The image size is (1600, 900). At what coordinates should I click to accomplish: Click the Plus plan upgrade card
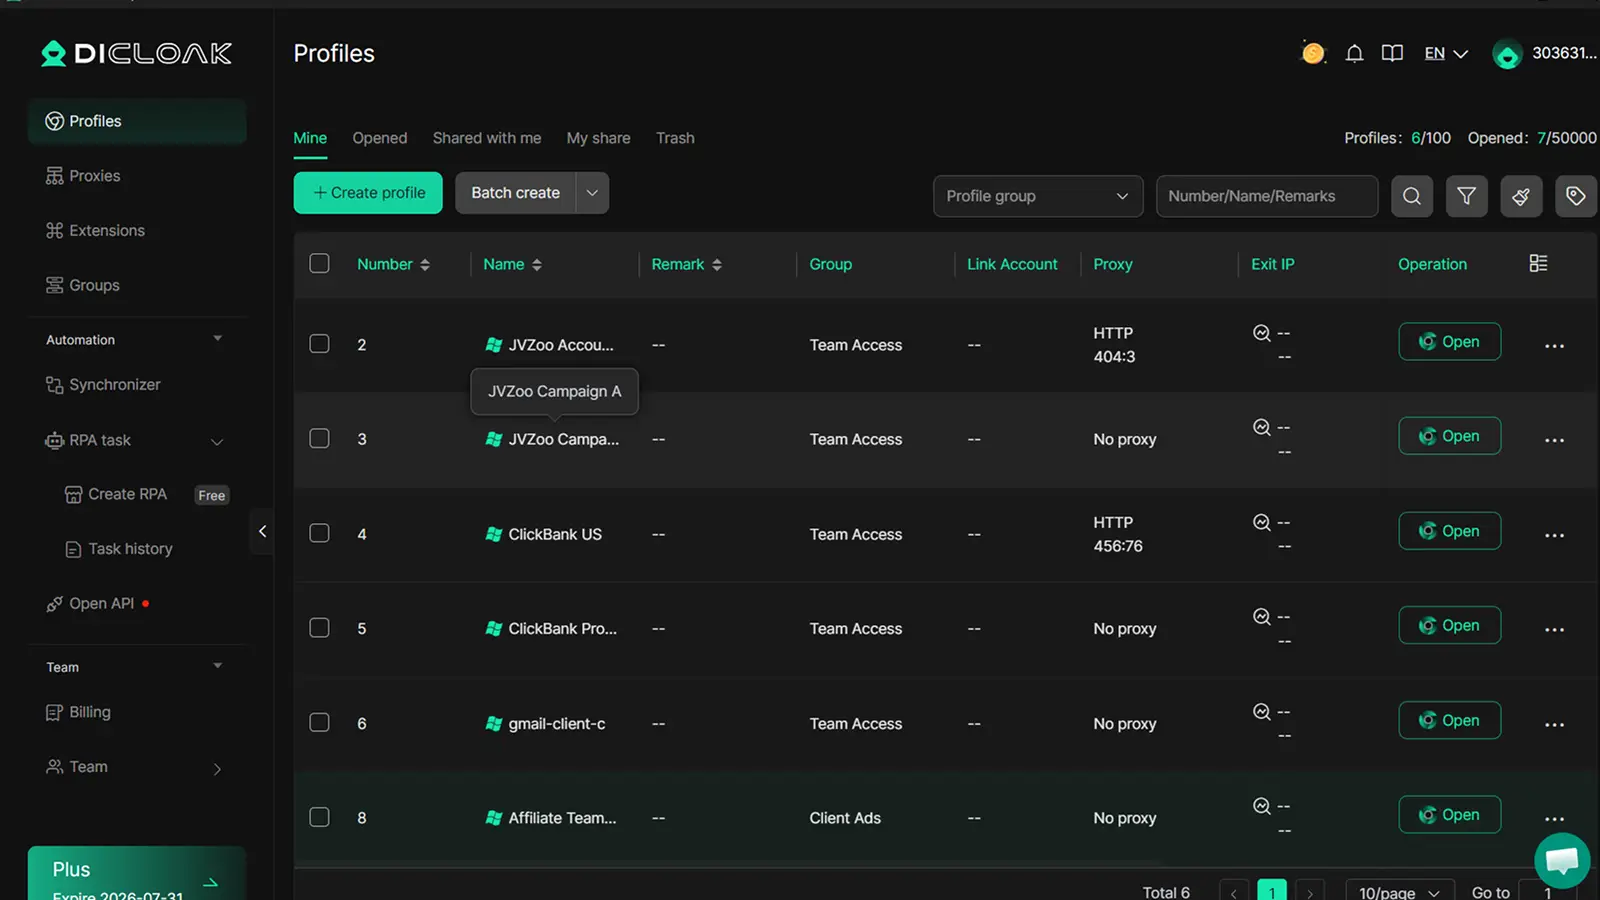click(x=137, y=874)
